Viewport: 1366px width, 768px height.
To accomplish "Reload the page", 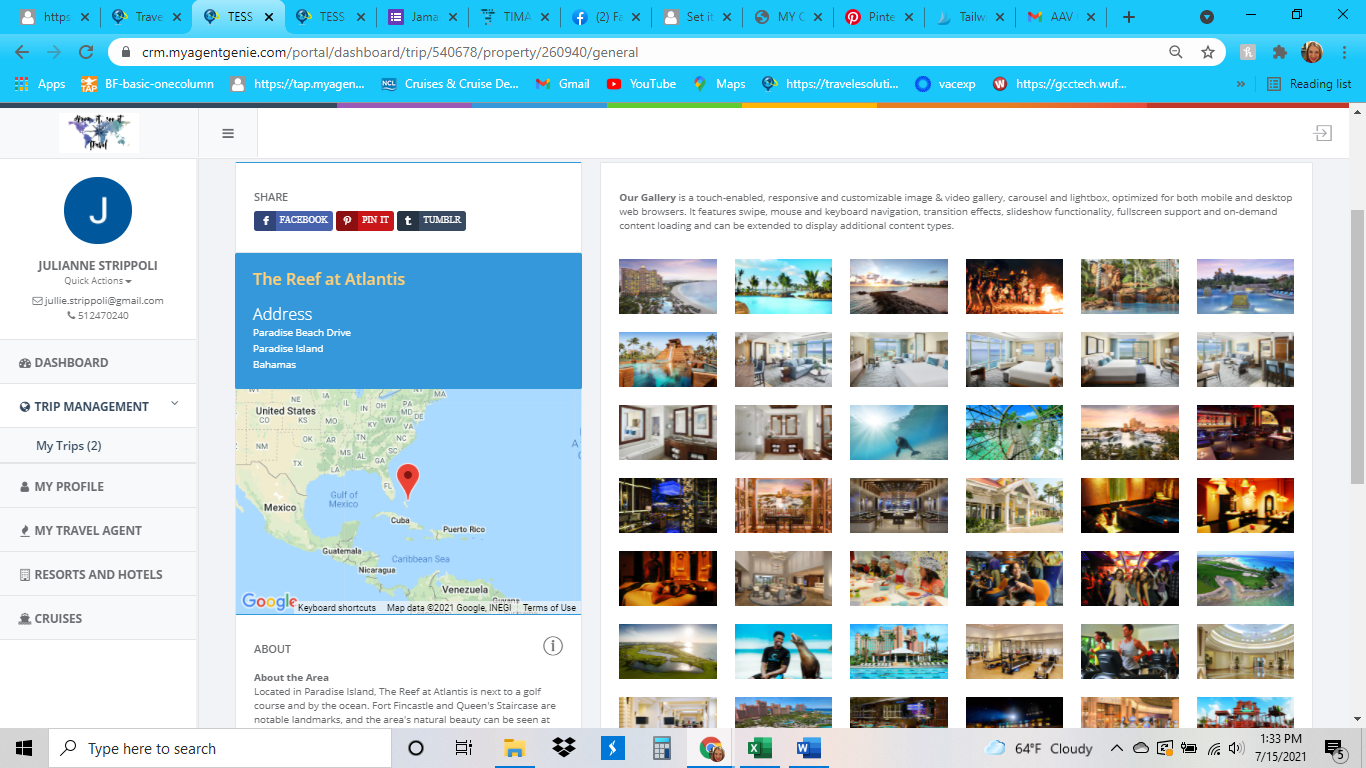I will (86, 52).
